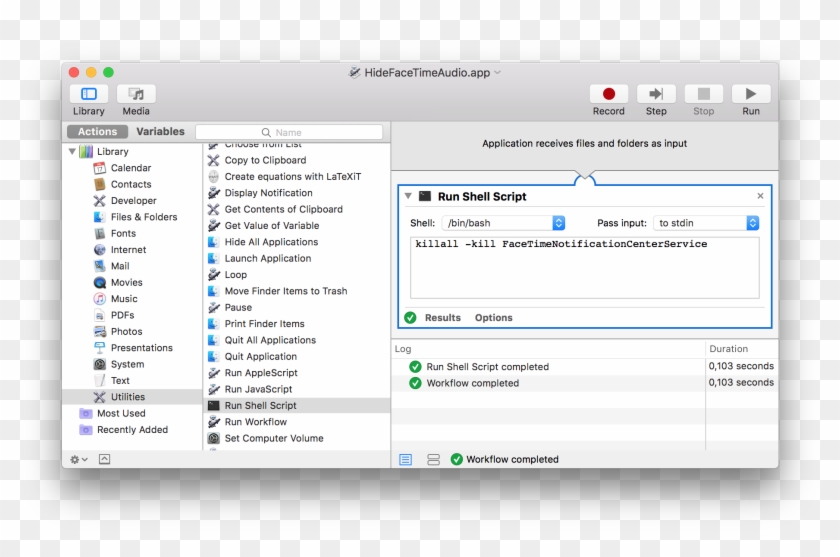This screenshot has width=840, height=557.
Task: Select the Developer category
Action: (133, 201)
